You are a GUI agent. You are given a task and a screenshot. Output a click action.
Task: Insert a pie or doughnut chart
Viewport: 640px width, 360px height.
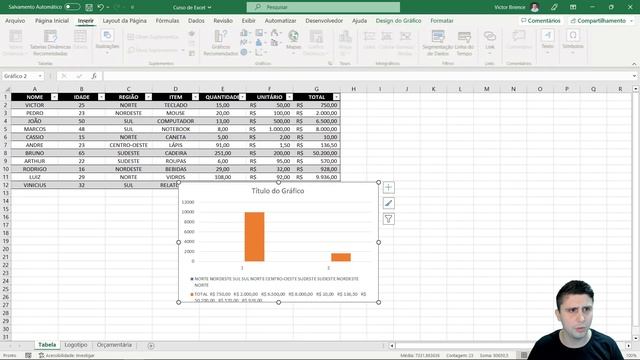pyautogui.click(x=244, y=52)
